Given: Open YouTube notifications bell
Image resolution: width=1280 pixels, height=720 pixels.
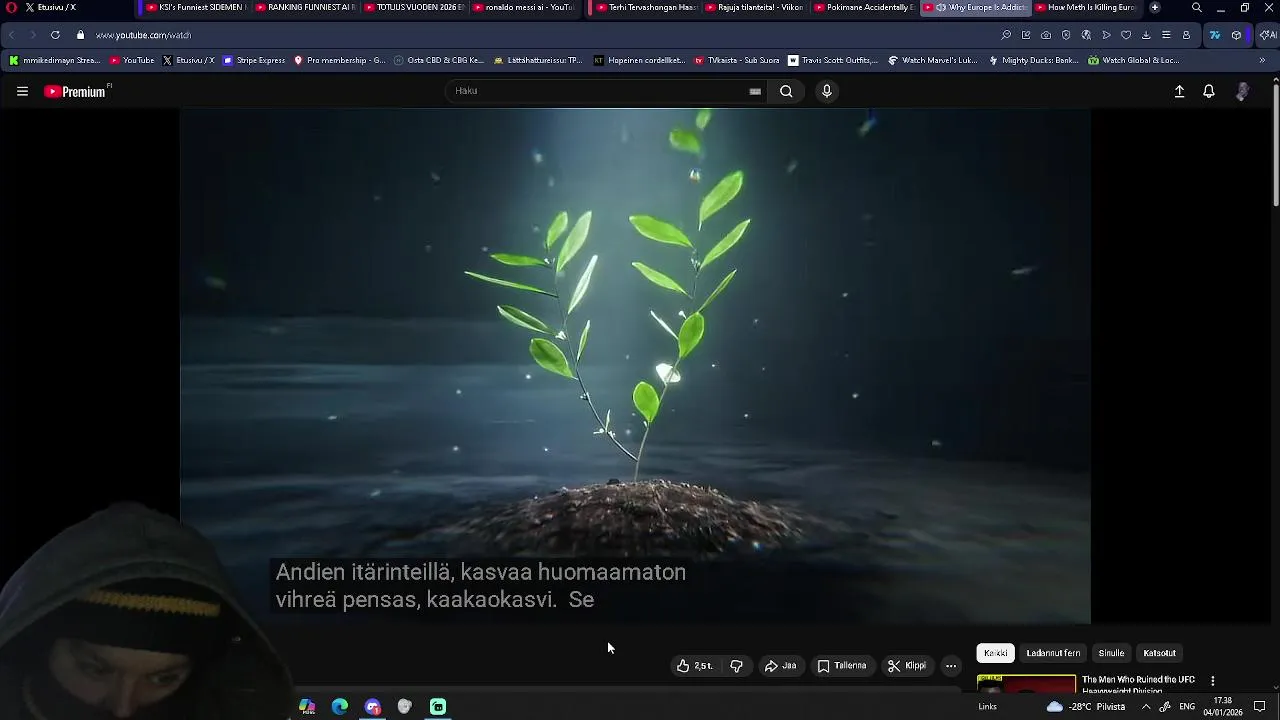Looking at the screenshot, I should tap(1209, 91).
